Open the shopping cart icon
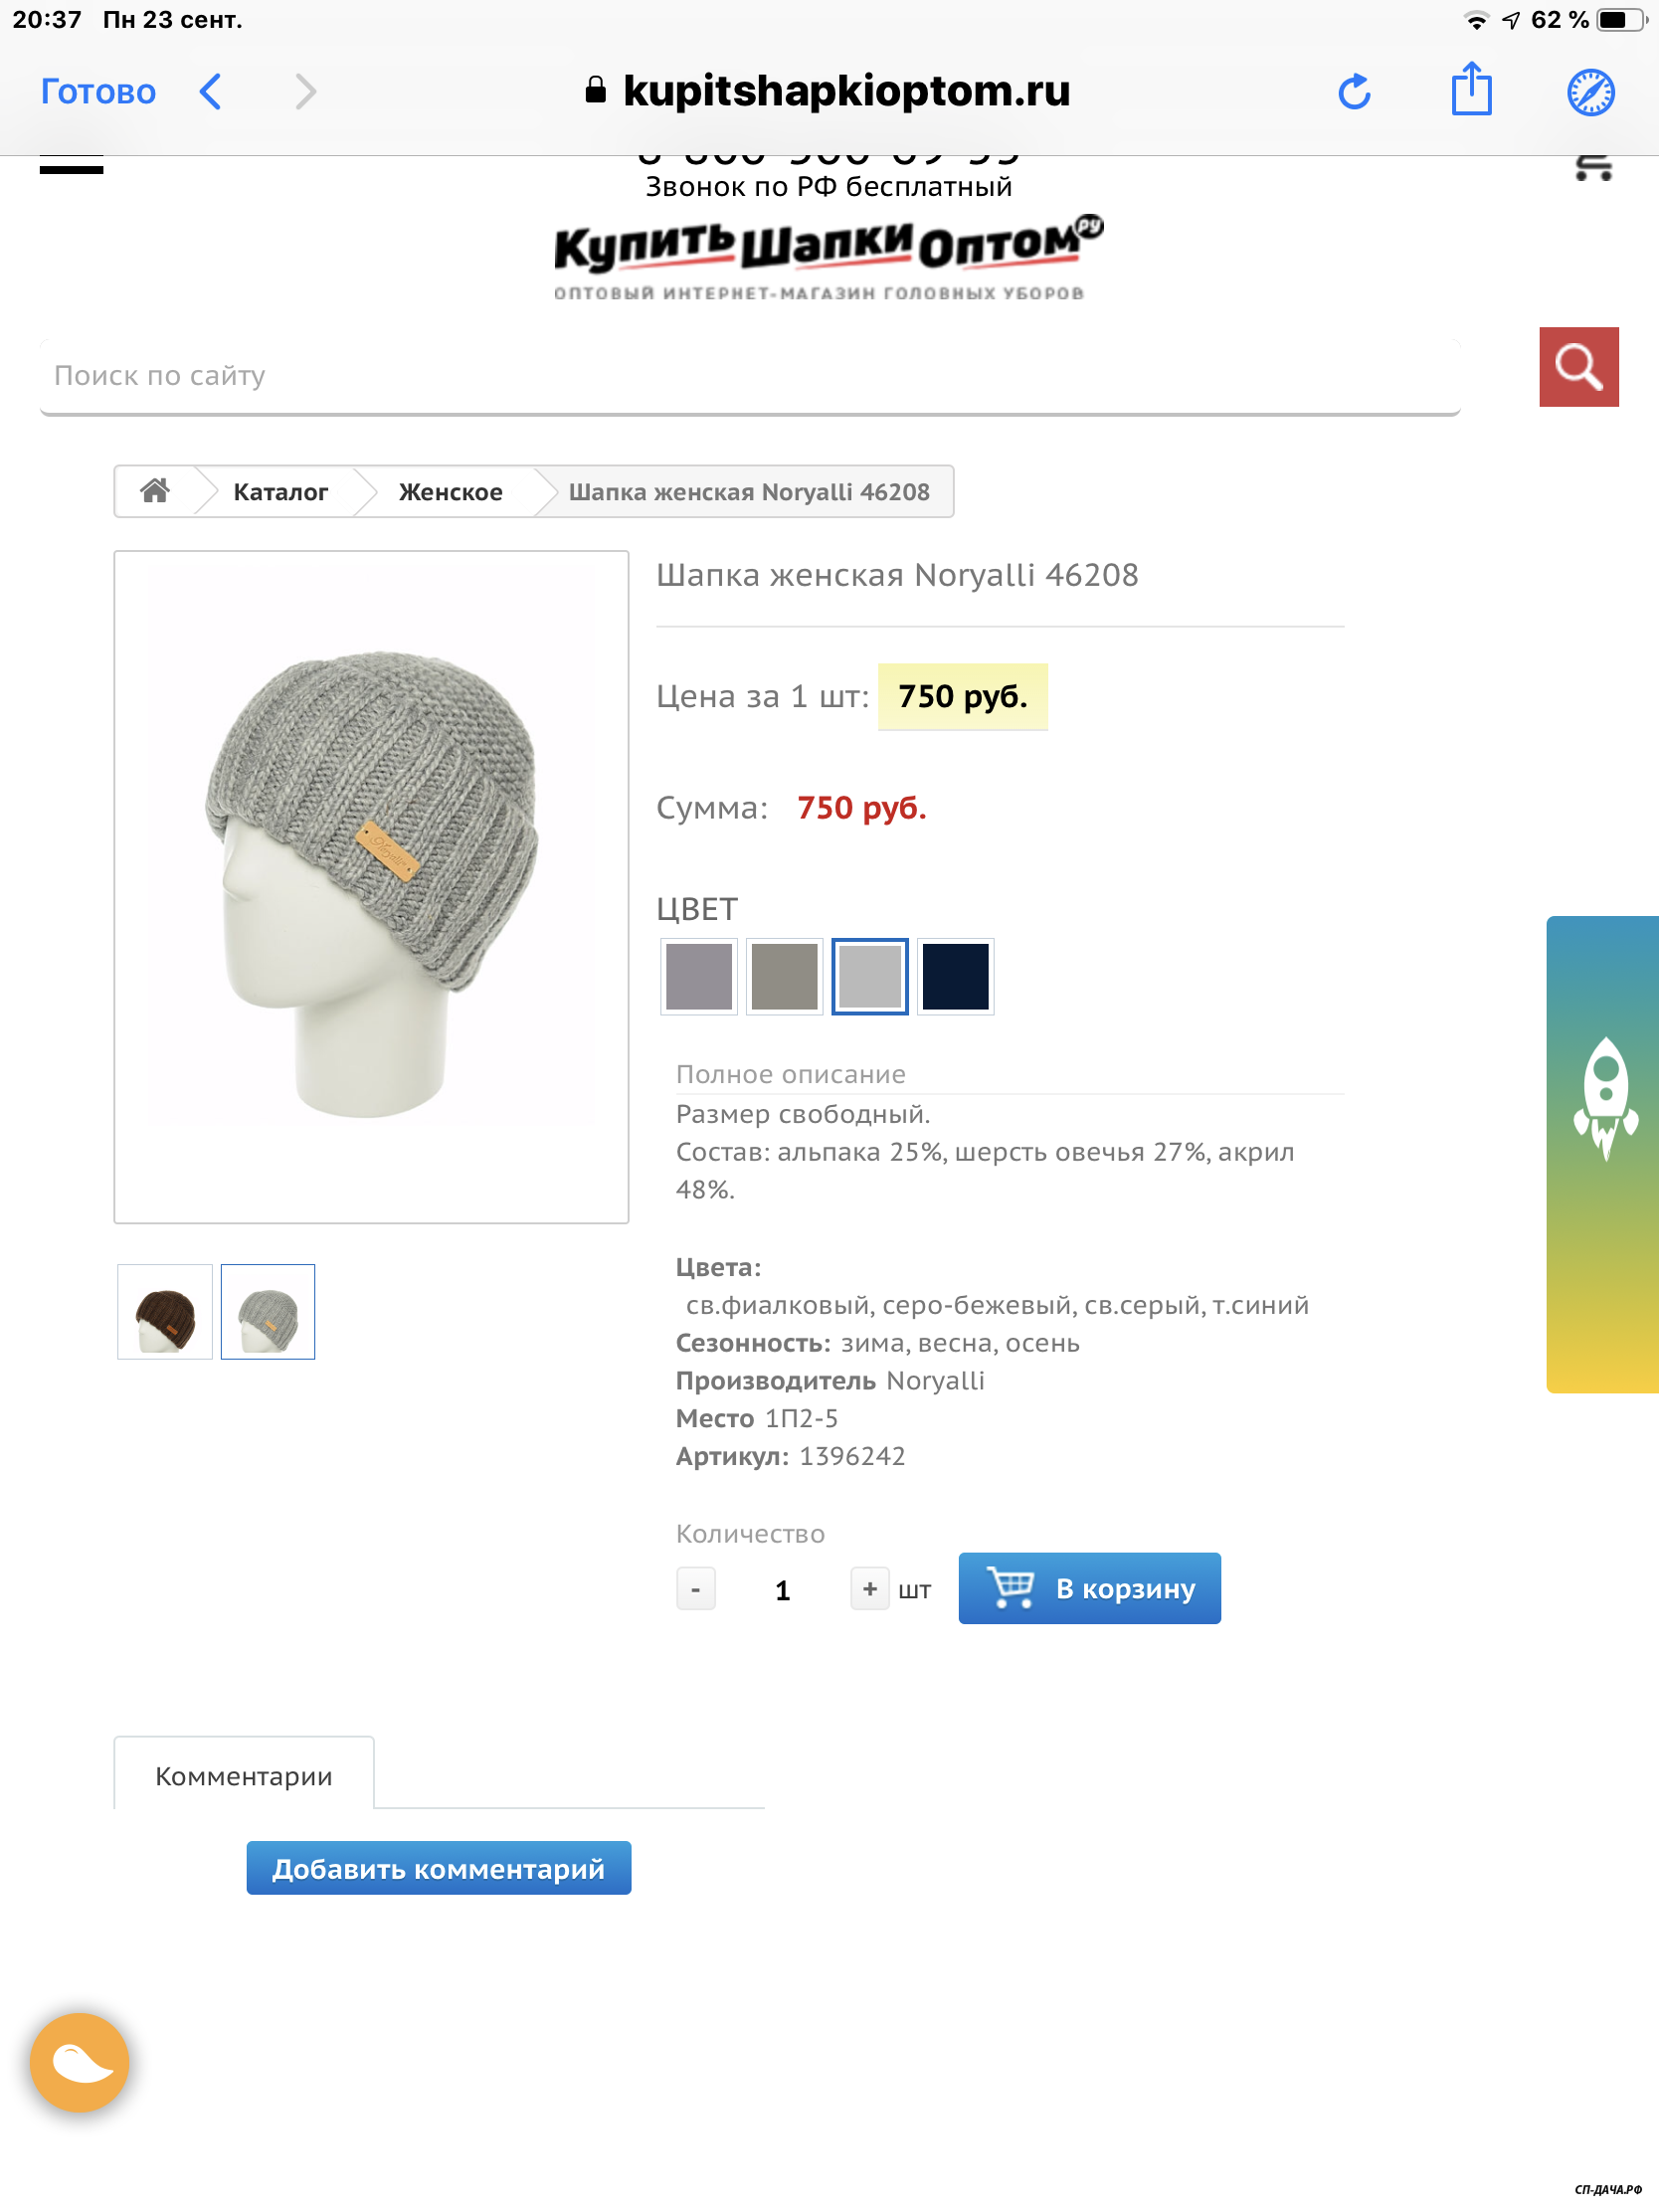Image resolution: width=1659 pixels, height=2212 pixels. (x=1593, y=168)
